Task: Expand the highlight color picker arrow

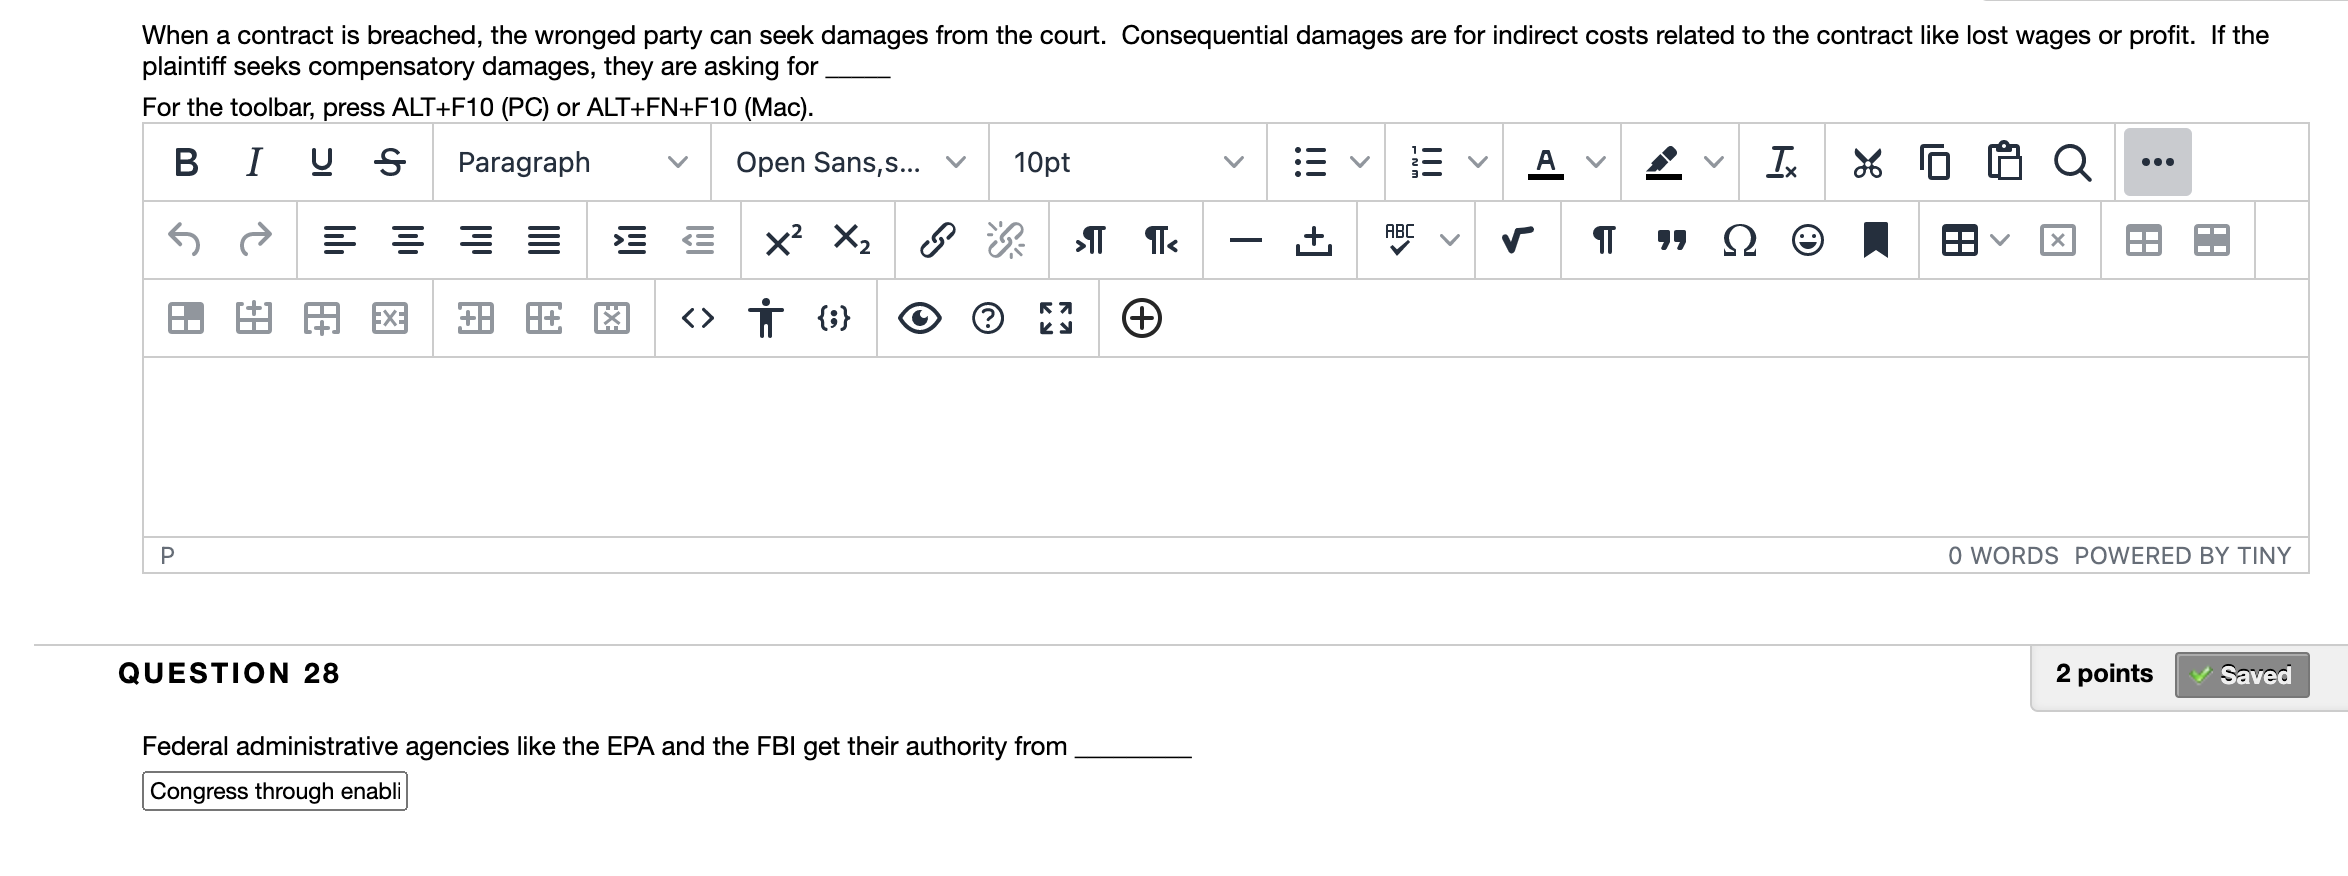Action: [x=1714, y=162]
